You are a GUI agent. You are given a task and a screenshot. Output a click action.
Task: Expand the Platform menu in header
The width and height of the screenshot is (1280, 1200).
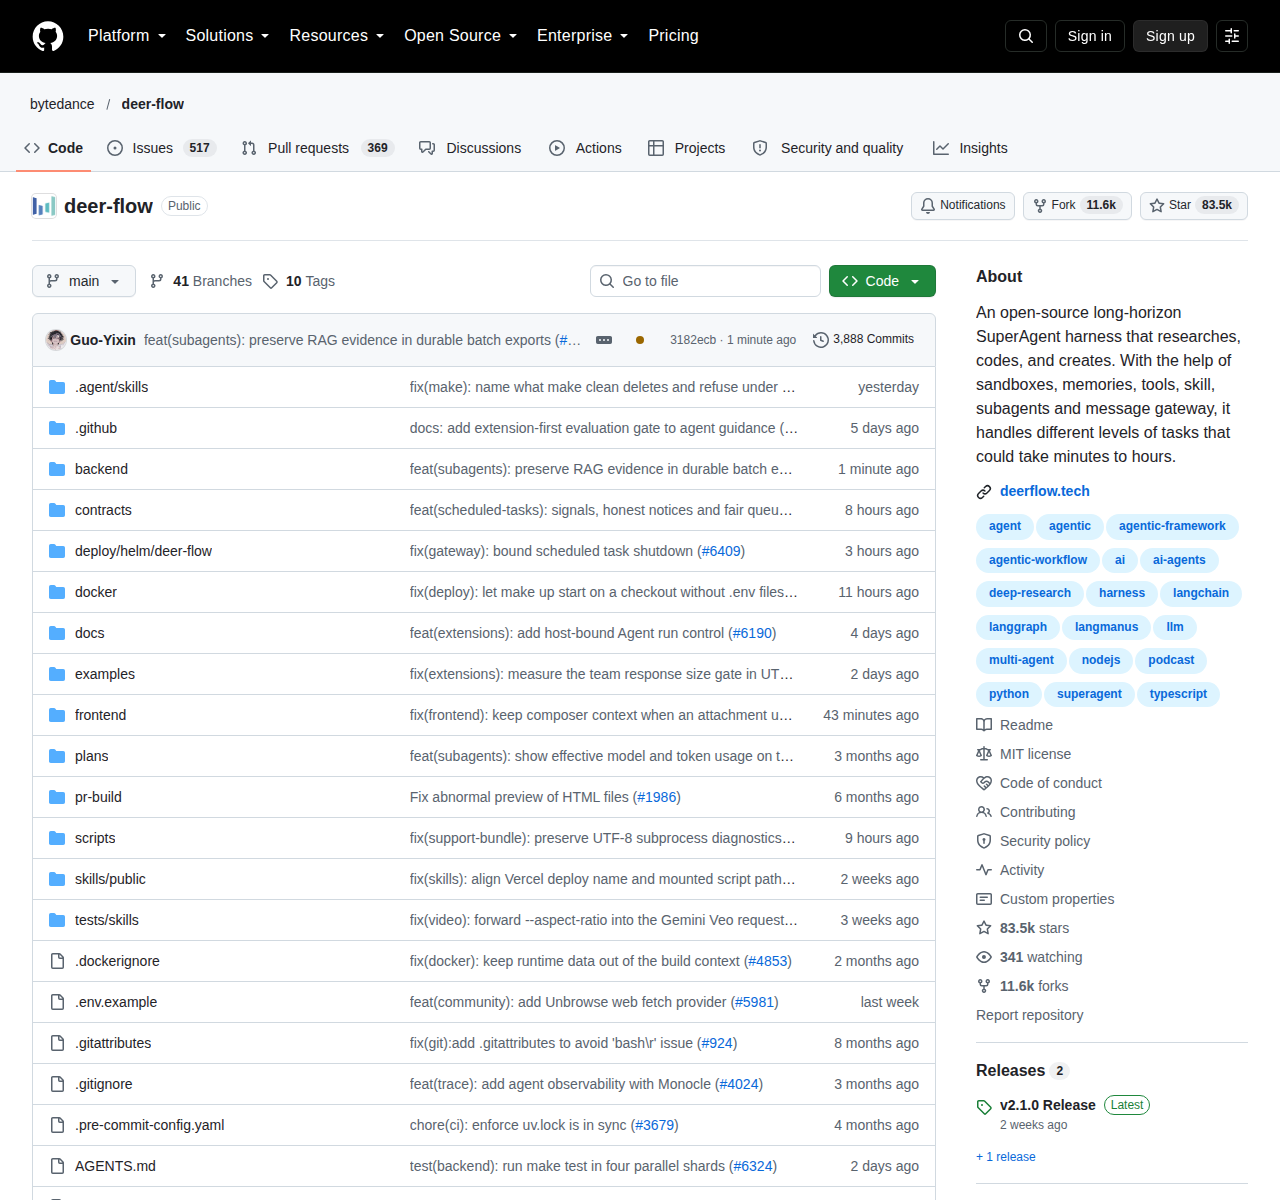click(127, 36)
